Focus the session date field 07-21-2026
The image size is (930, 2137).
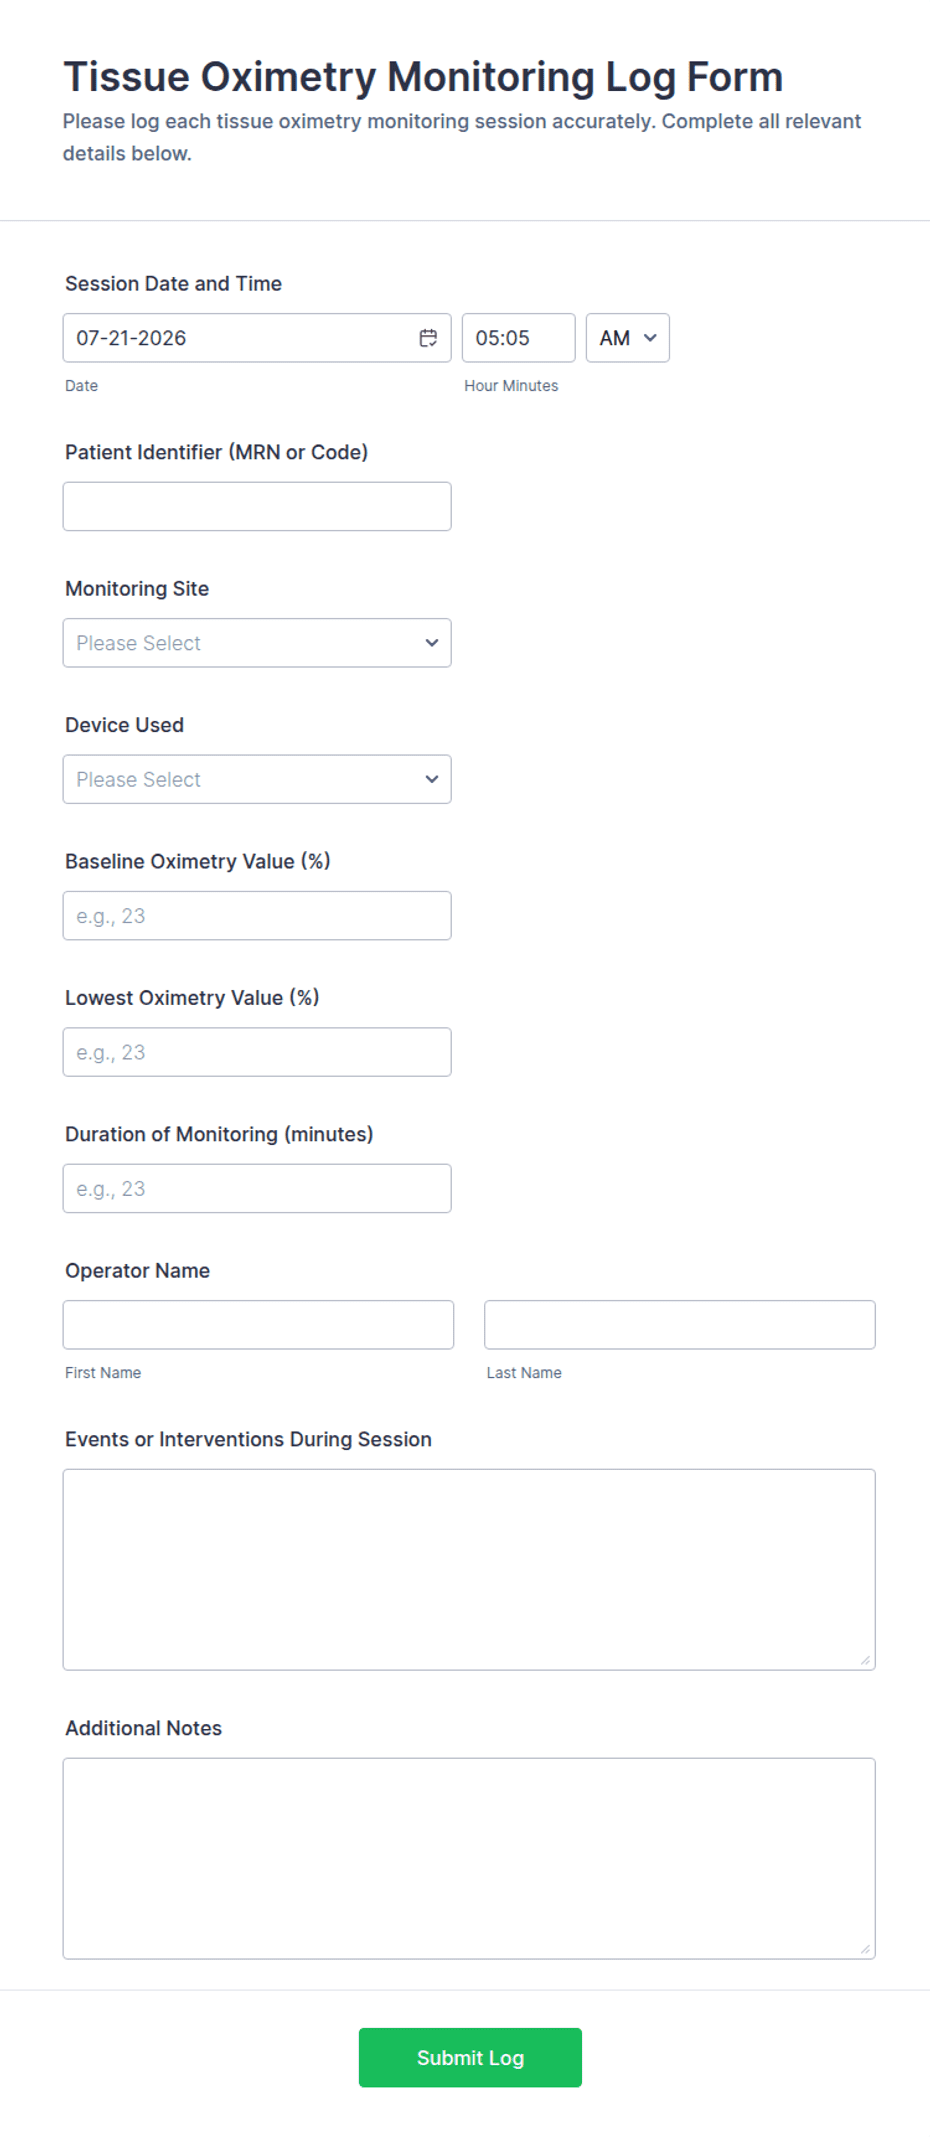[x=257, y=338]
